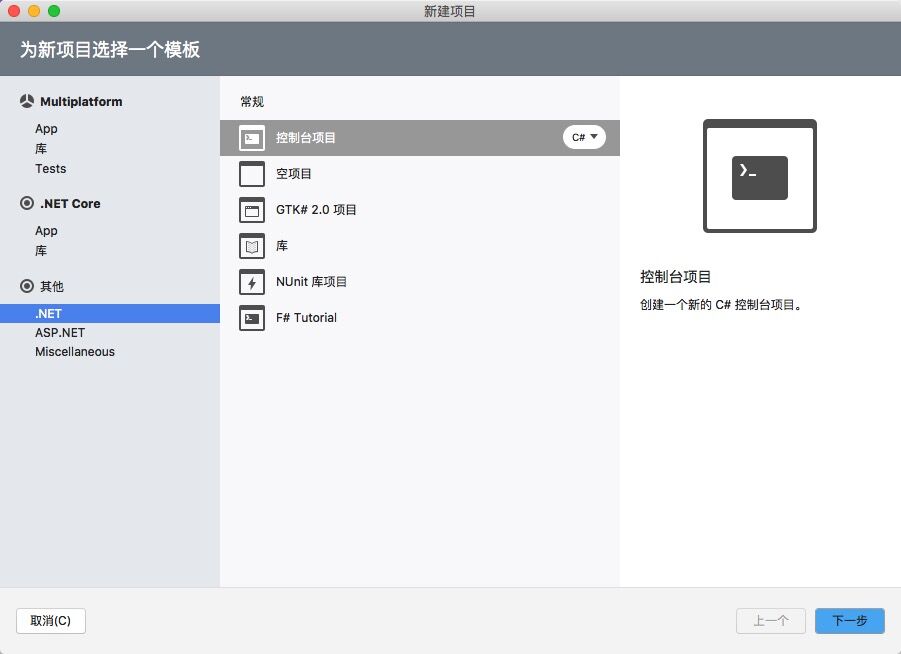Click the 空项目 template icon

click(x=252, y=174)
